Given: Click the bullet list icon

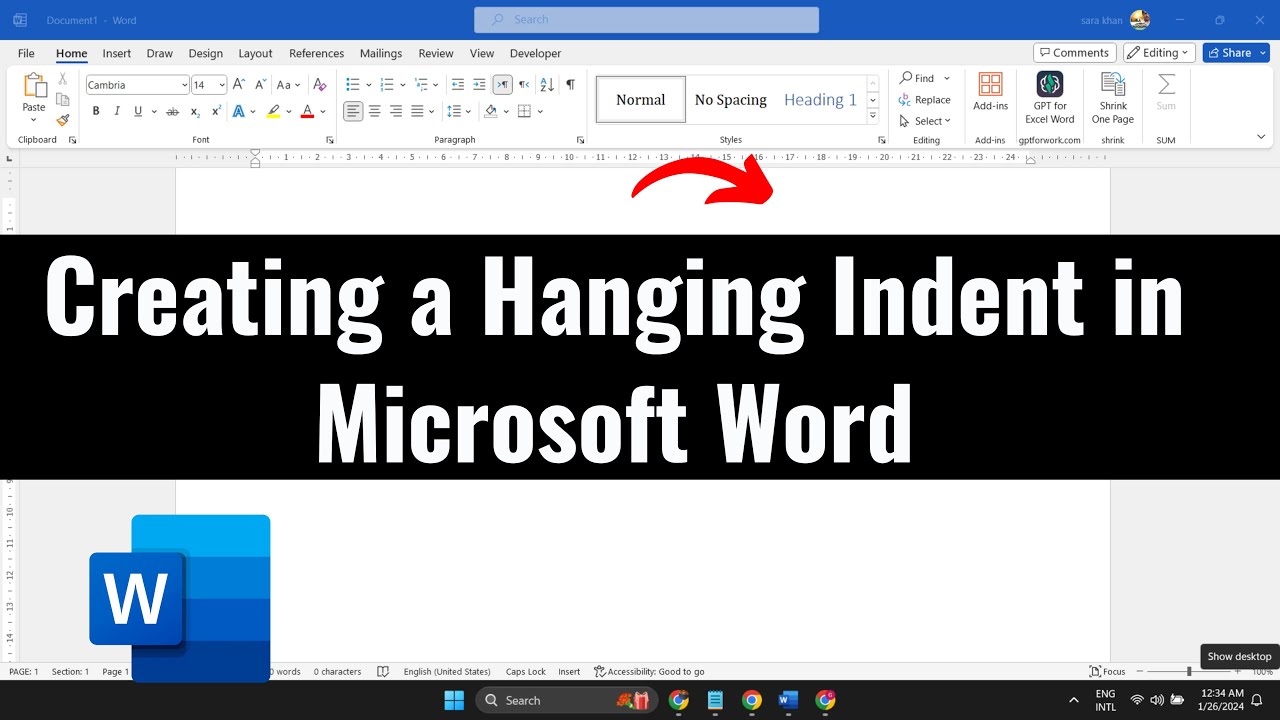Looking at the screenshot, I should [353, 85].
